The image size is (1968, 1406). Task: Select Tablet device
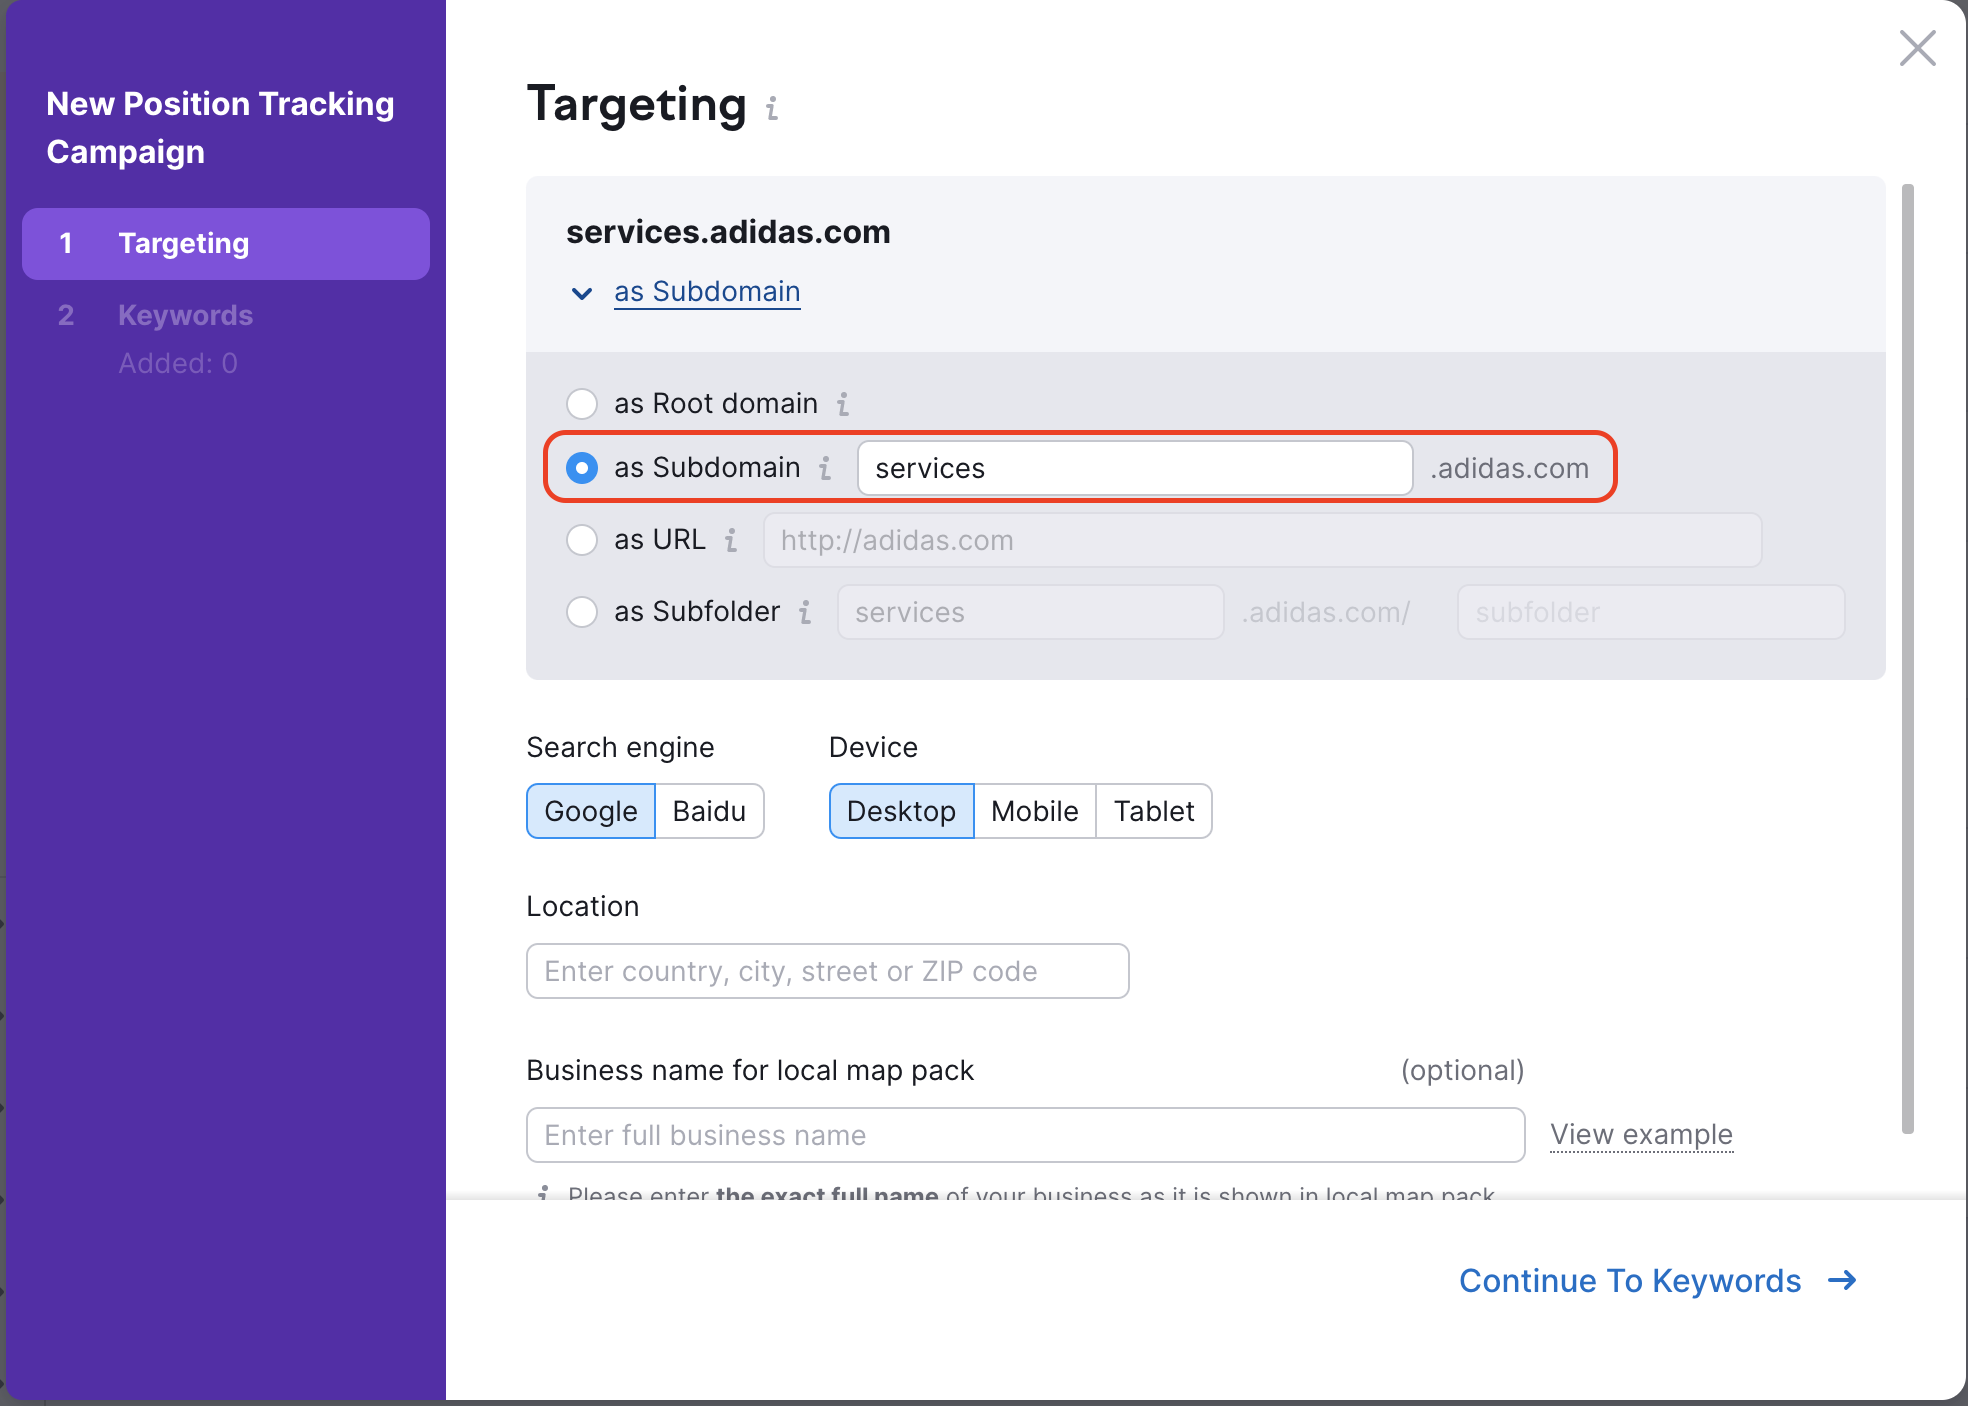pos(1154,811)
